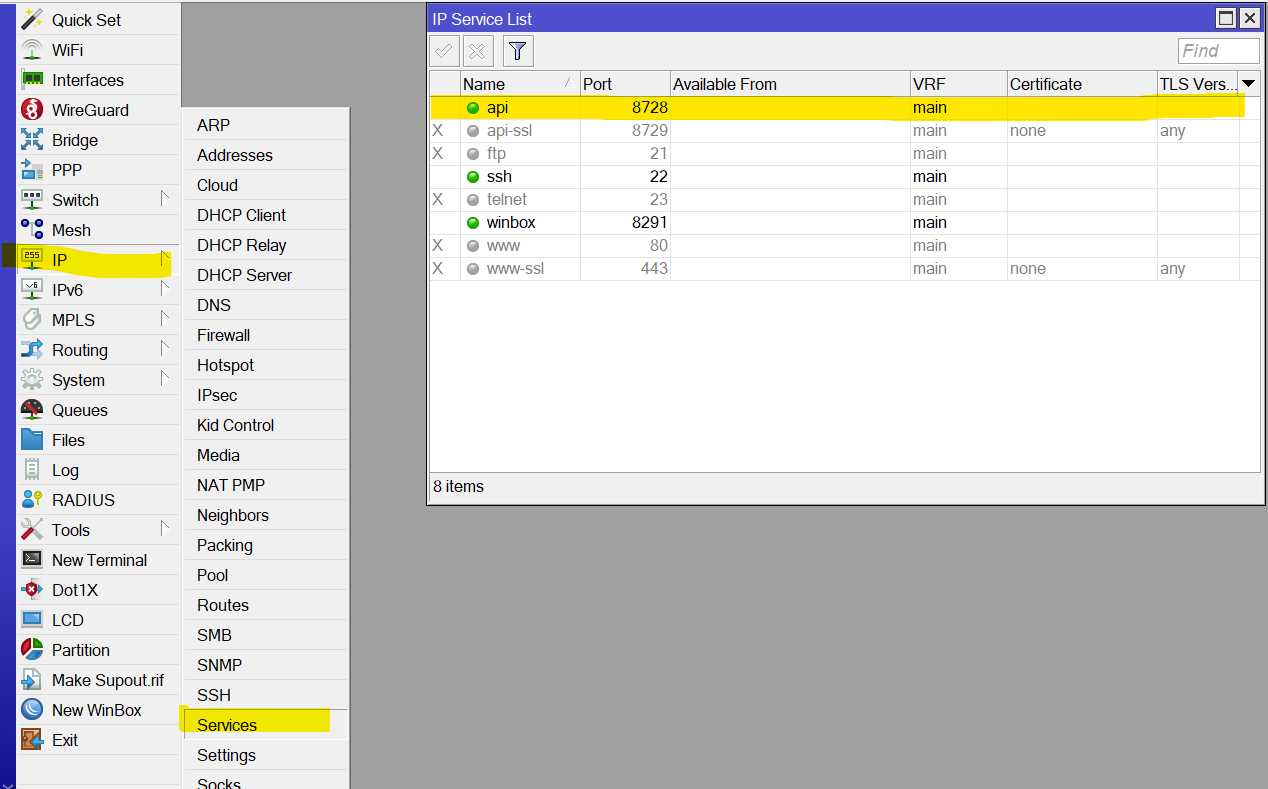Click the Partition pie chart icon

click(x=32, y=650)
